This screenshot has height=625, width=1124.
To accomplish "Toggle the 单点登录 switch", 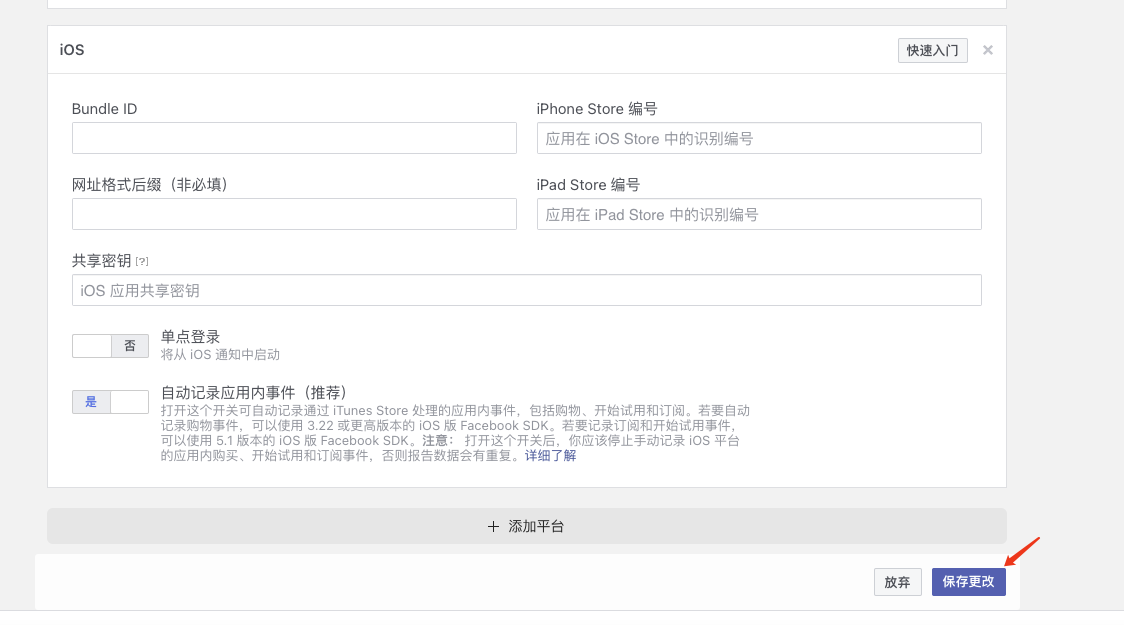I will (110, 346).
